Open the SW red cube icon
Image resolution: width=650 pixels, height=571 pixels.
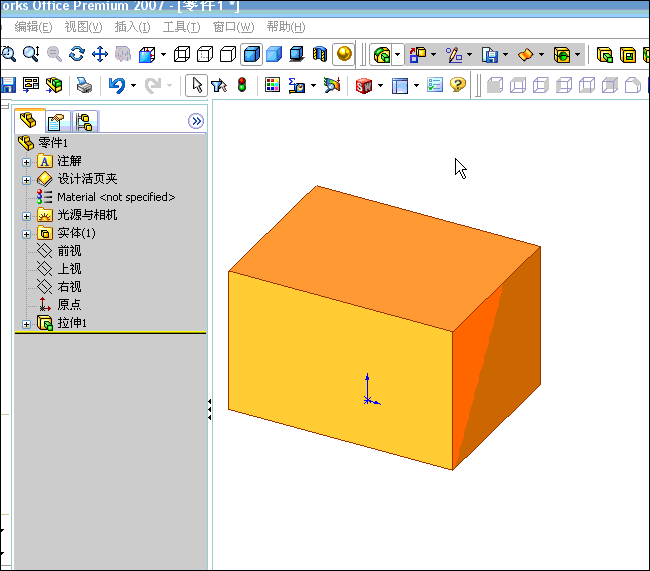[x=364, y=85]
